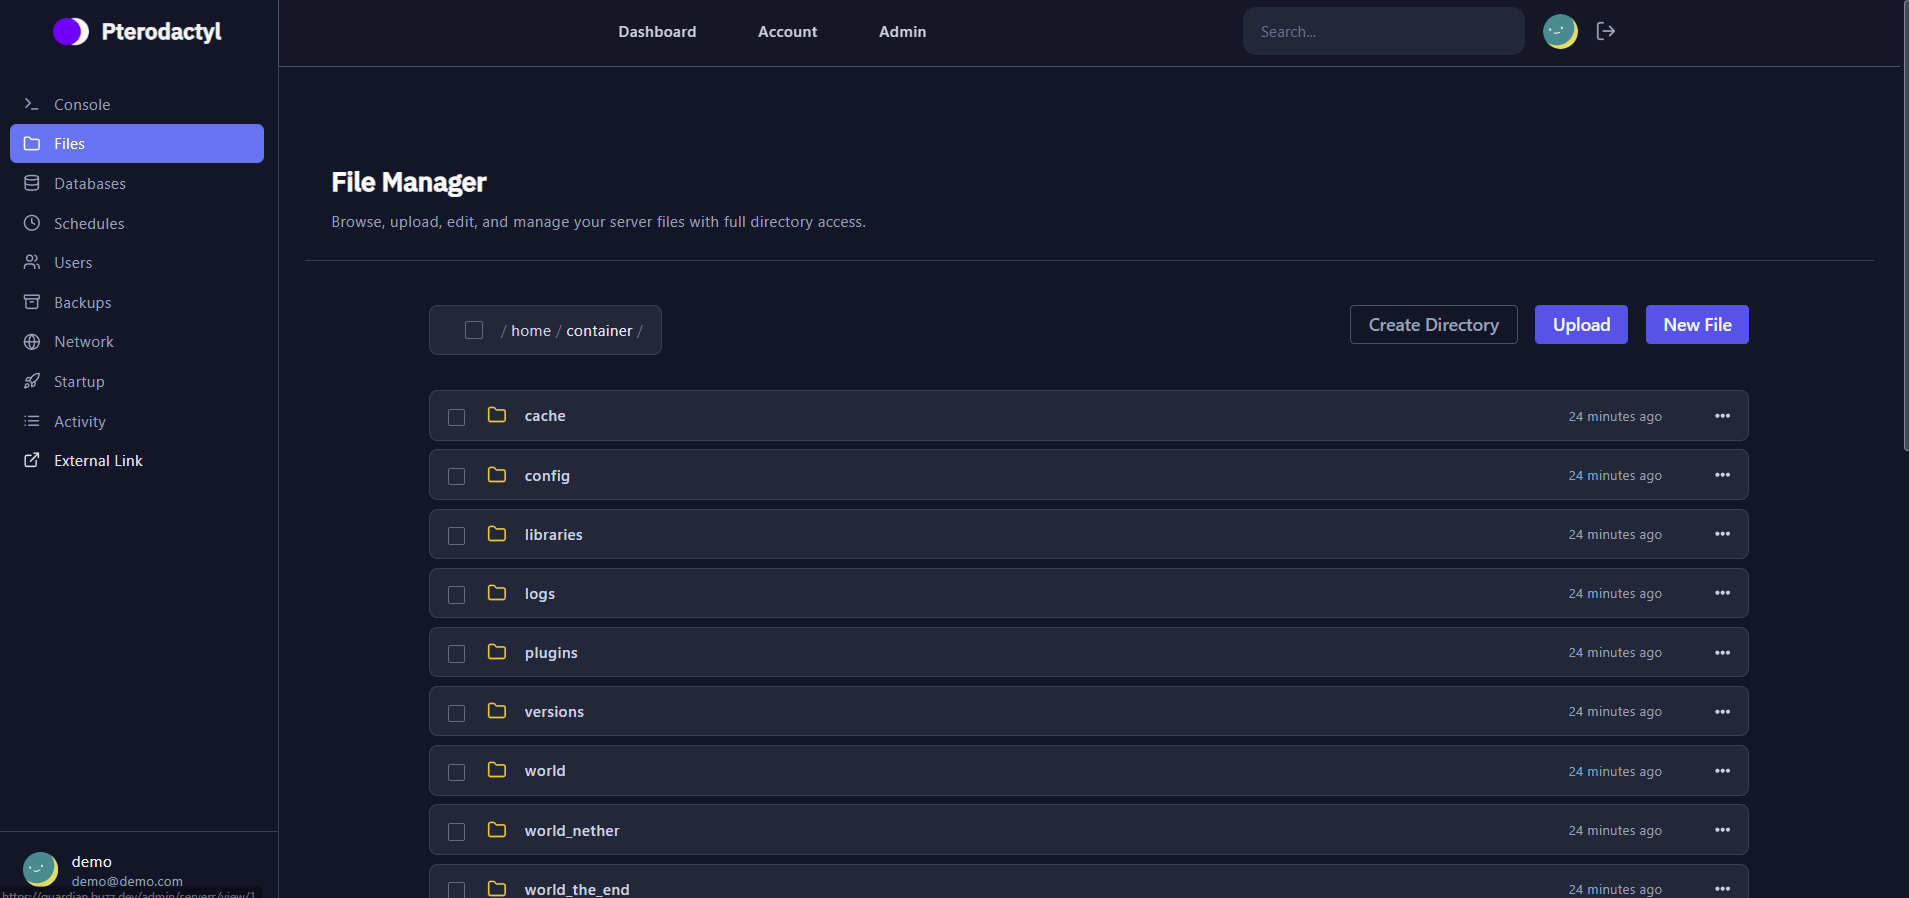Toggle the select-all checkbox beside breadcrumb
The height and width of the screenshot is (898, 1909).
tap(474, 330)
